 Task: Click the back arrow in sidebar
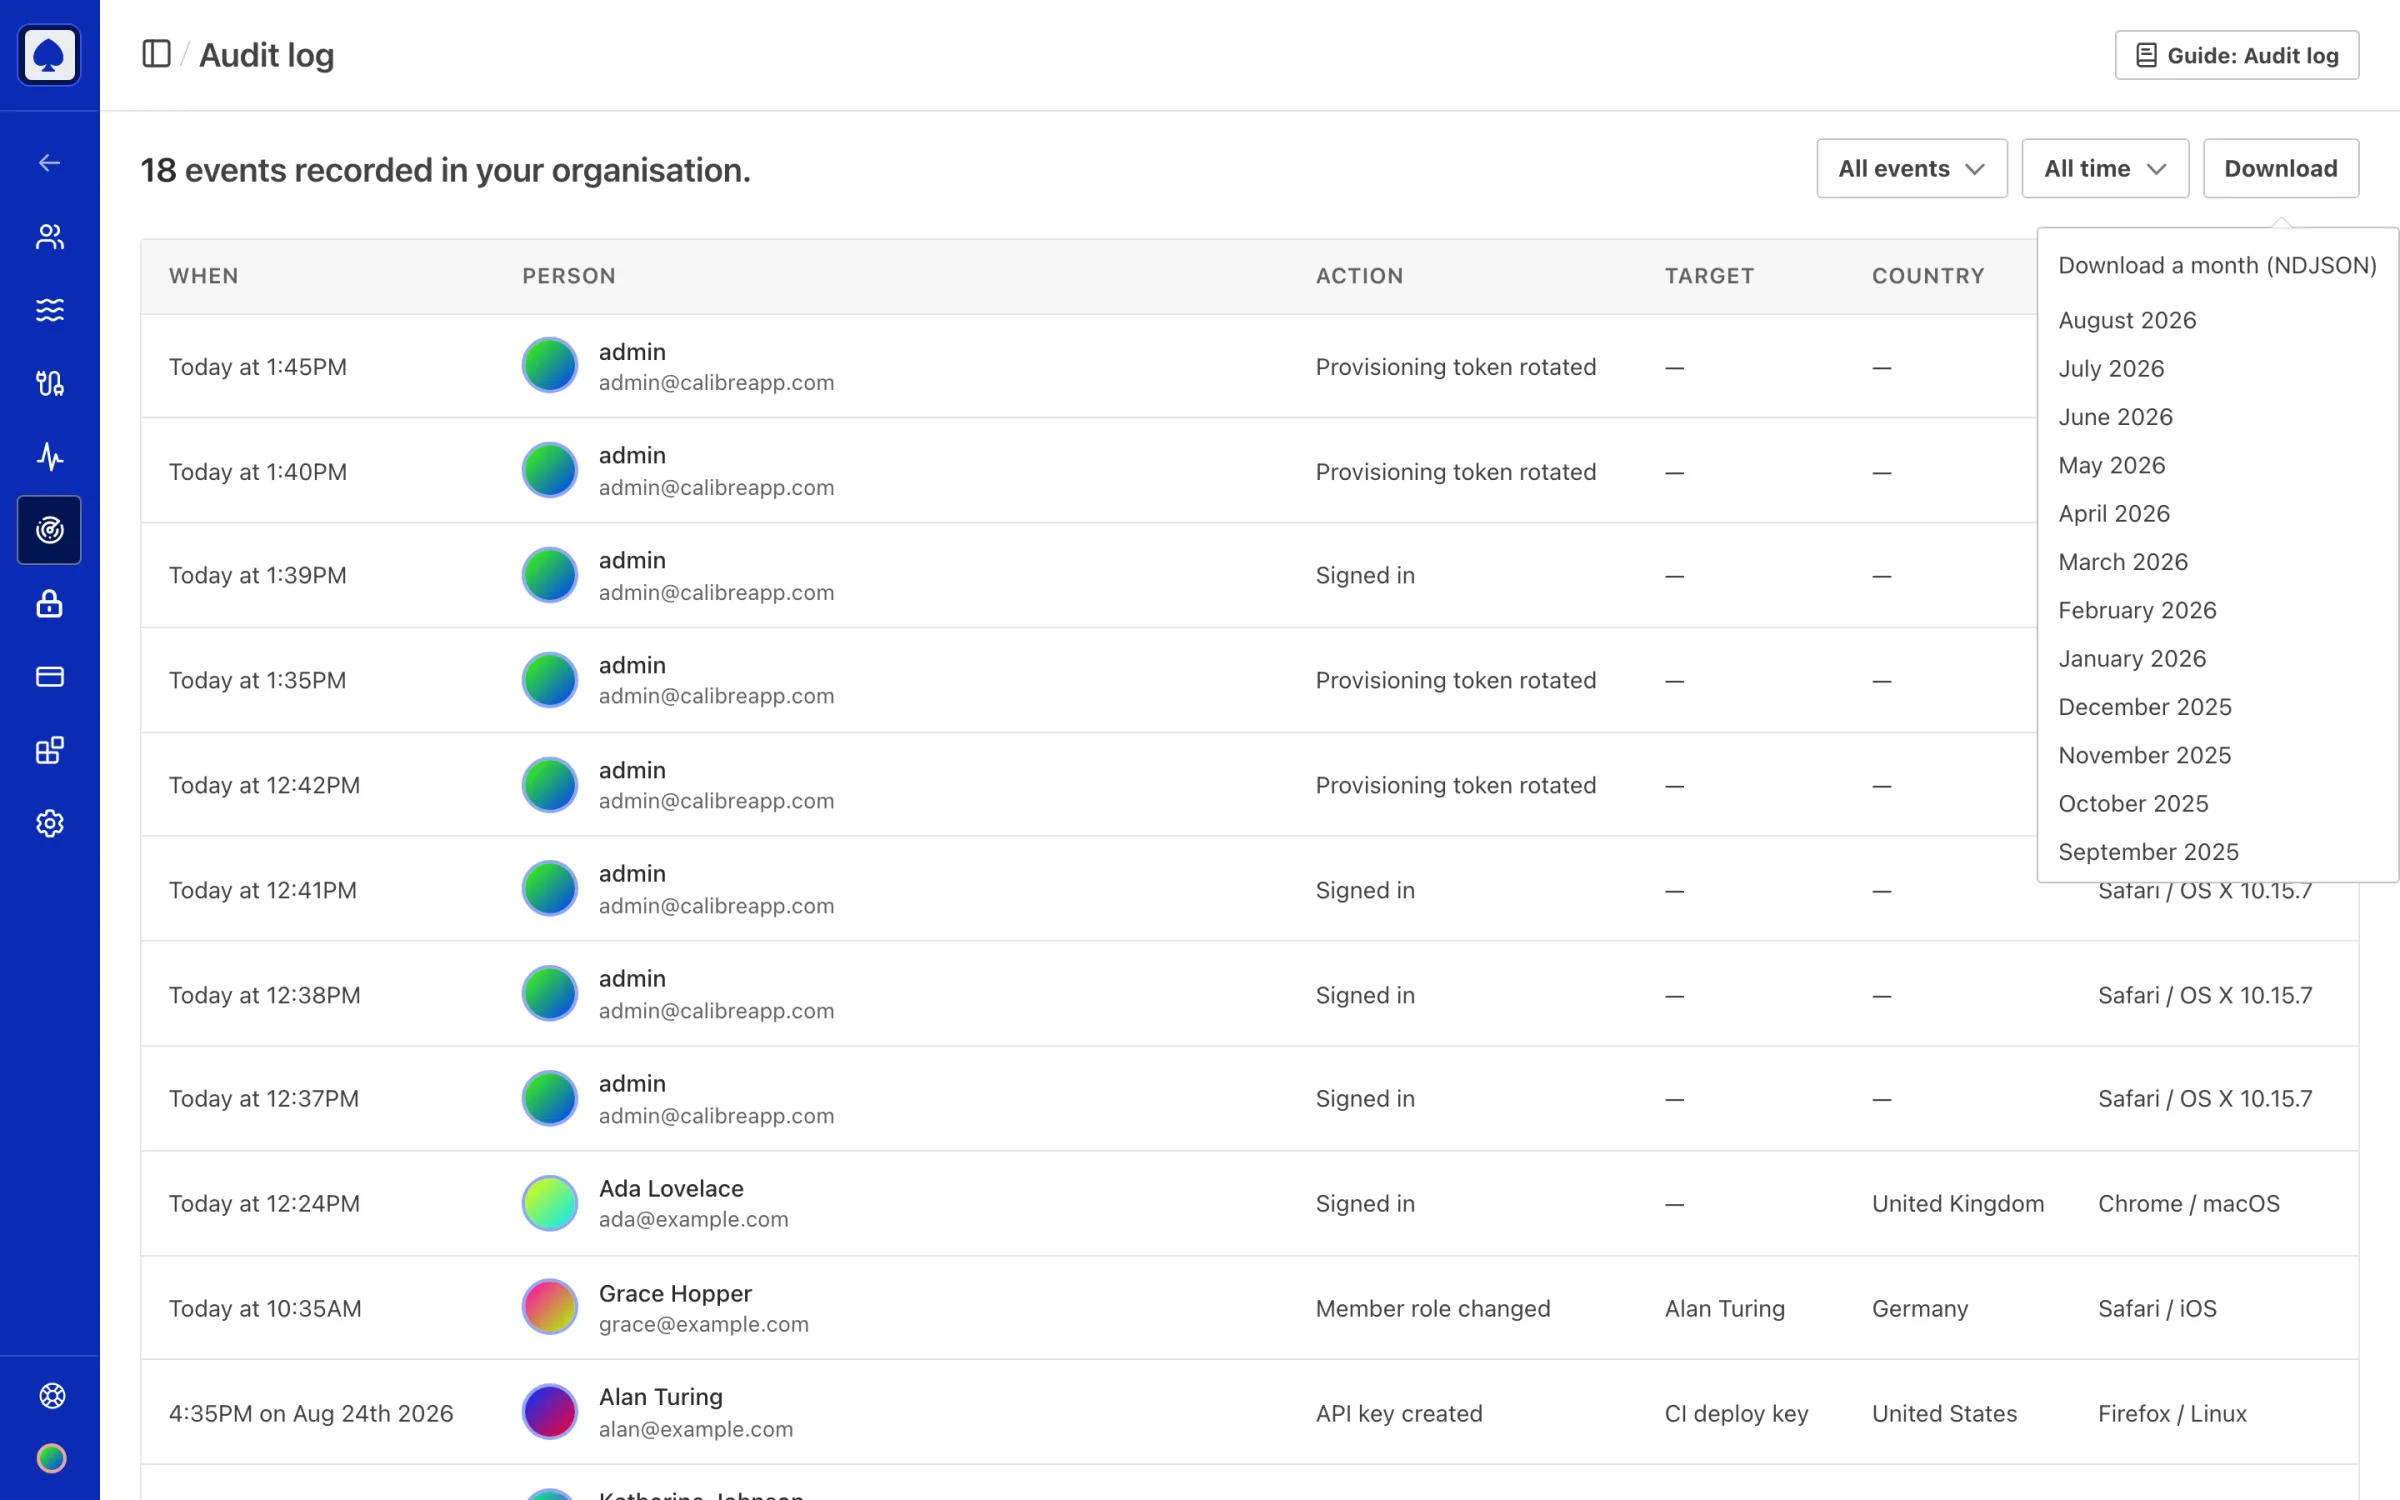point(49,163)
